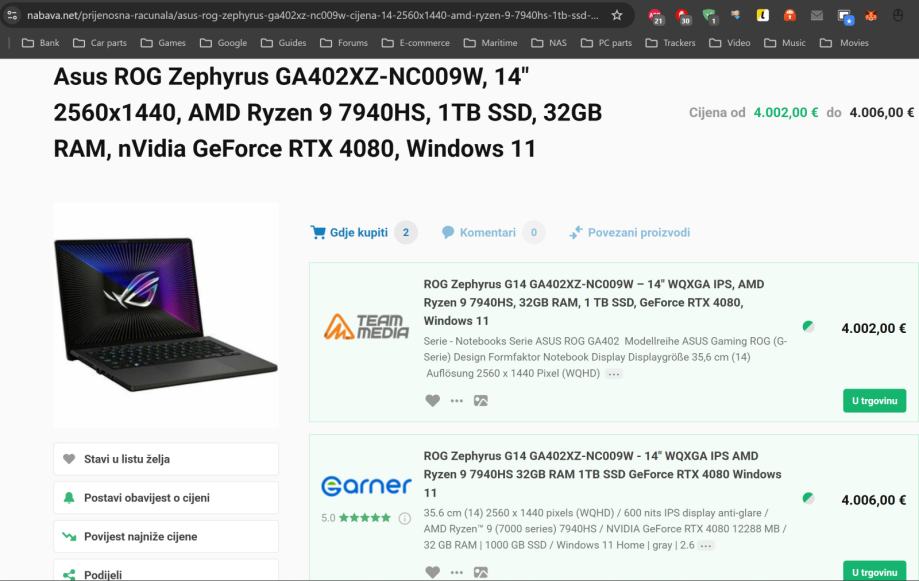Open Povijest najniže cijene price history

pos(166,536)
